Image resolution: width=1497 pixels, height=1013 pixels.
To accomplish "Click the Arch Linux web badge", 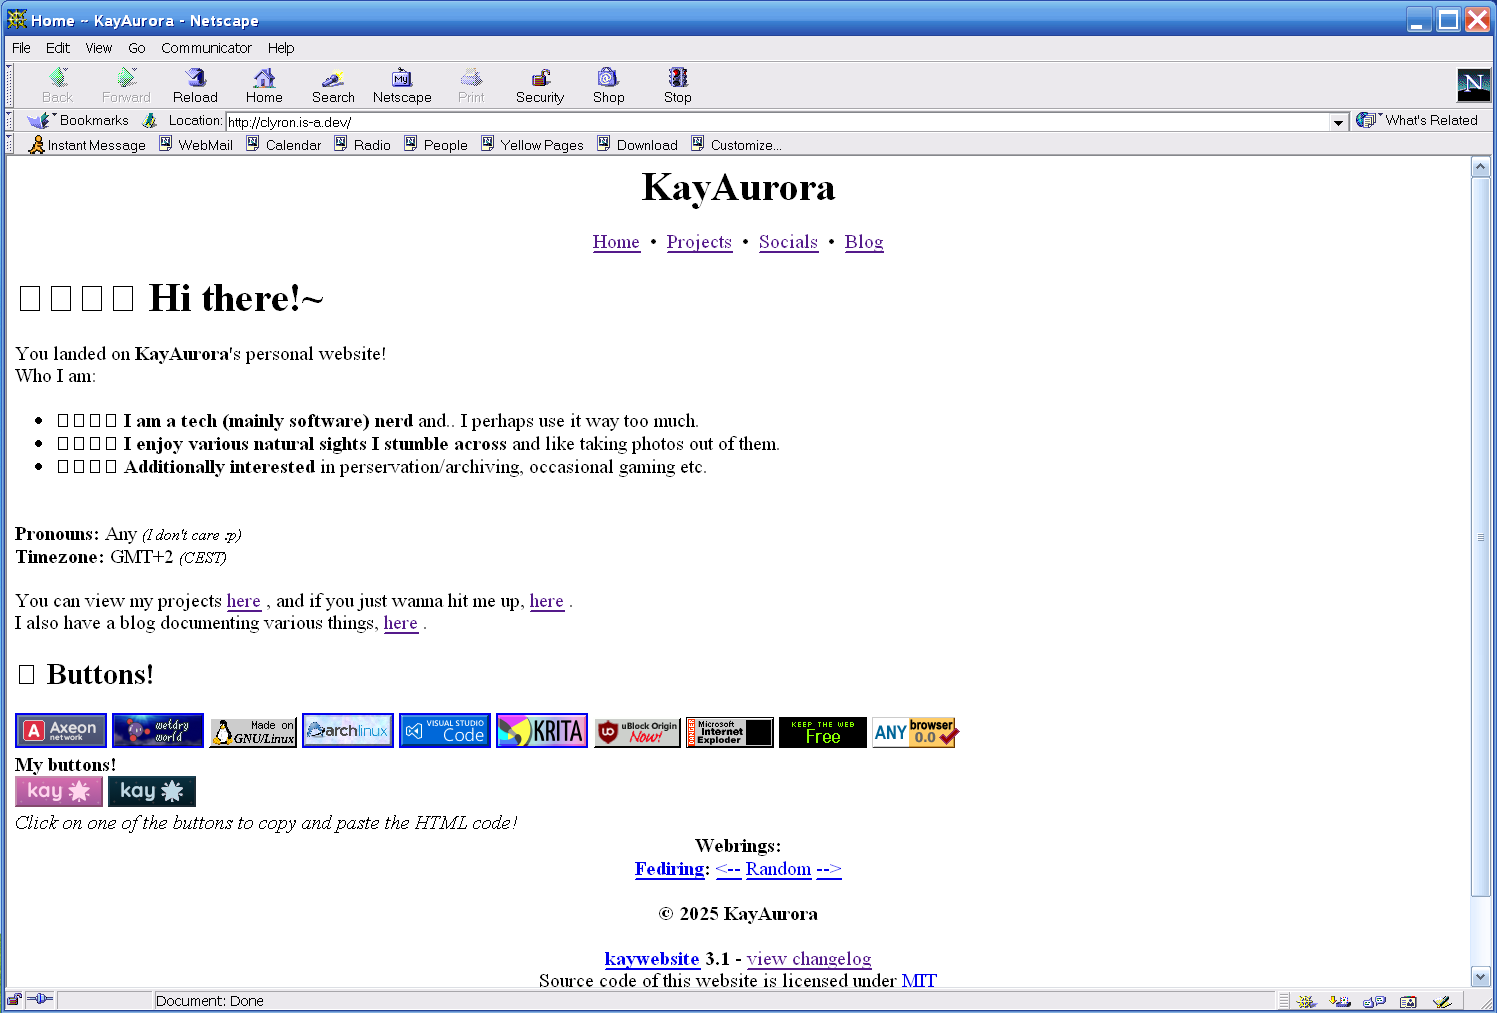I will click(348, 731).
